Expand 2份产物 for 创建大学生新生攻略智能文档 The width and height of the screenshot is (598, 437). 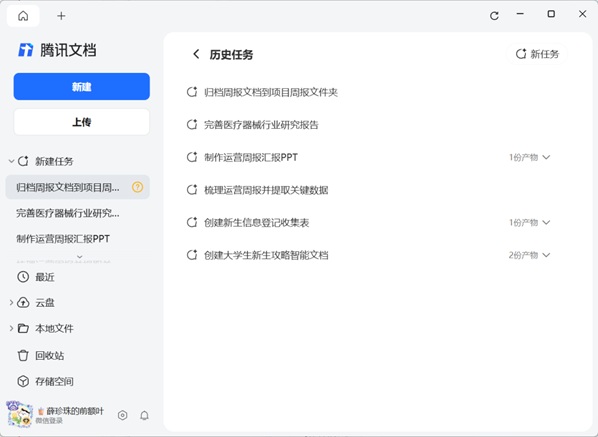pyautogui.click(x=530, y=255)
